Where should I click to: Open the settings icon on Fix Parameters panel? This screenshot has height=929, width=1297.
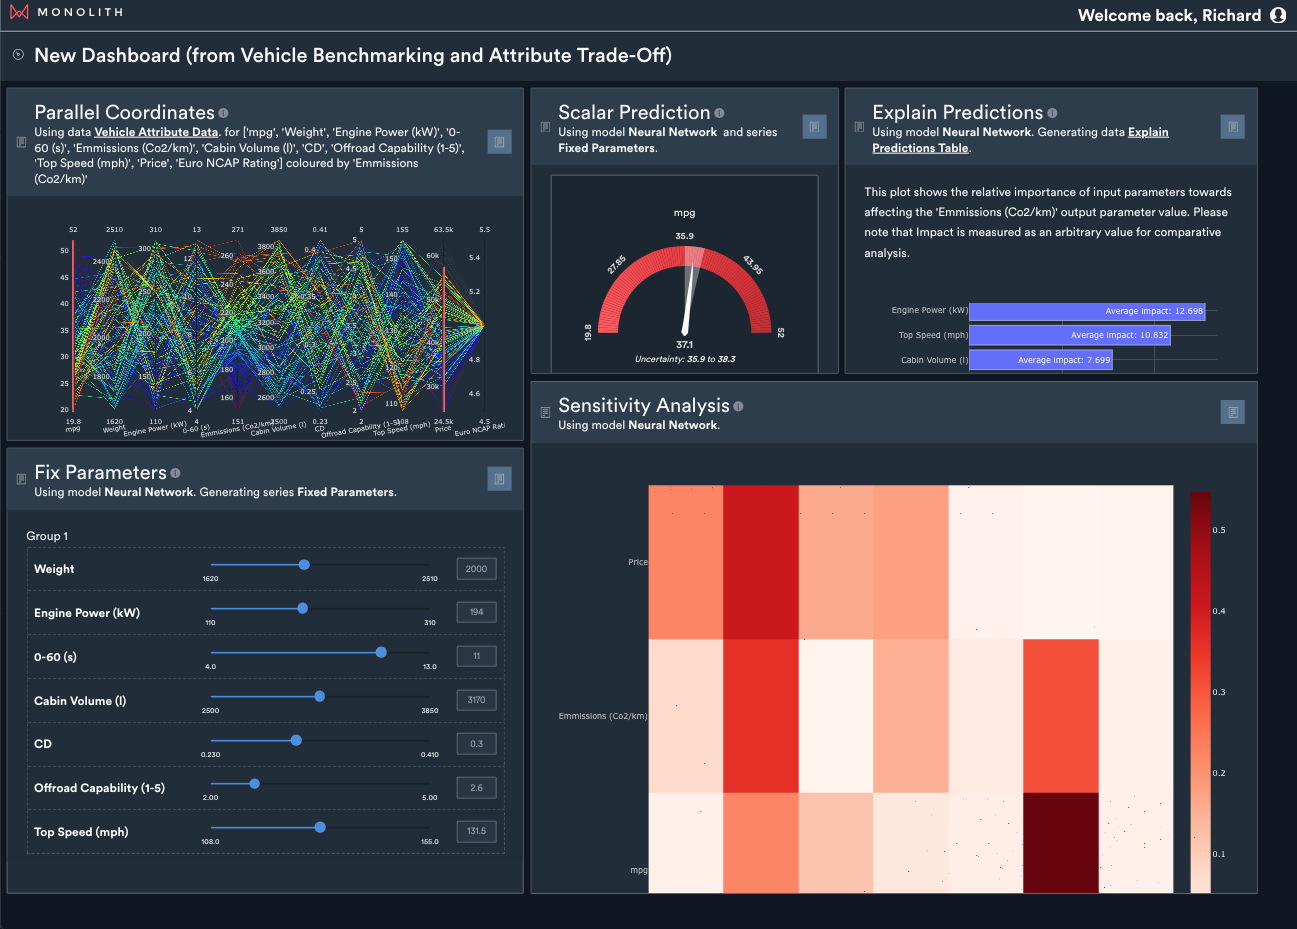coord(500,478)
